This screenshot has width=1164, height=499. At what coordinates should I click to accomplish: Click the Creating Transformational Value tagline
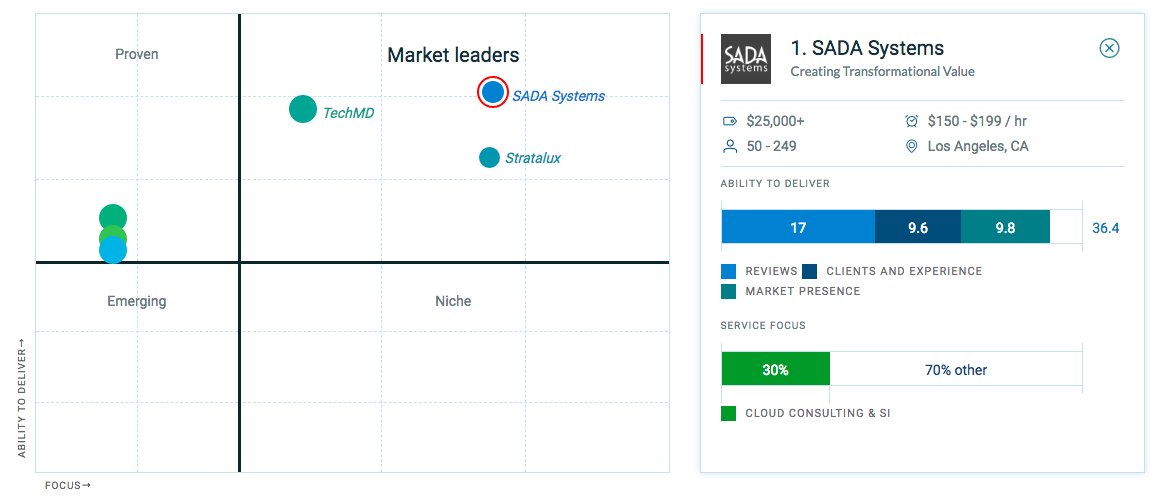(x=882, y=72)
